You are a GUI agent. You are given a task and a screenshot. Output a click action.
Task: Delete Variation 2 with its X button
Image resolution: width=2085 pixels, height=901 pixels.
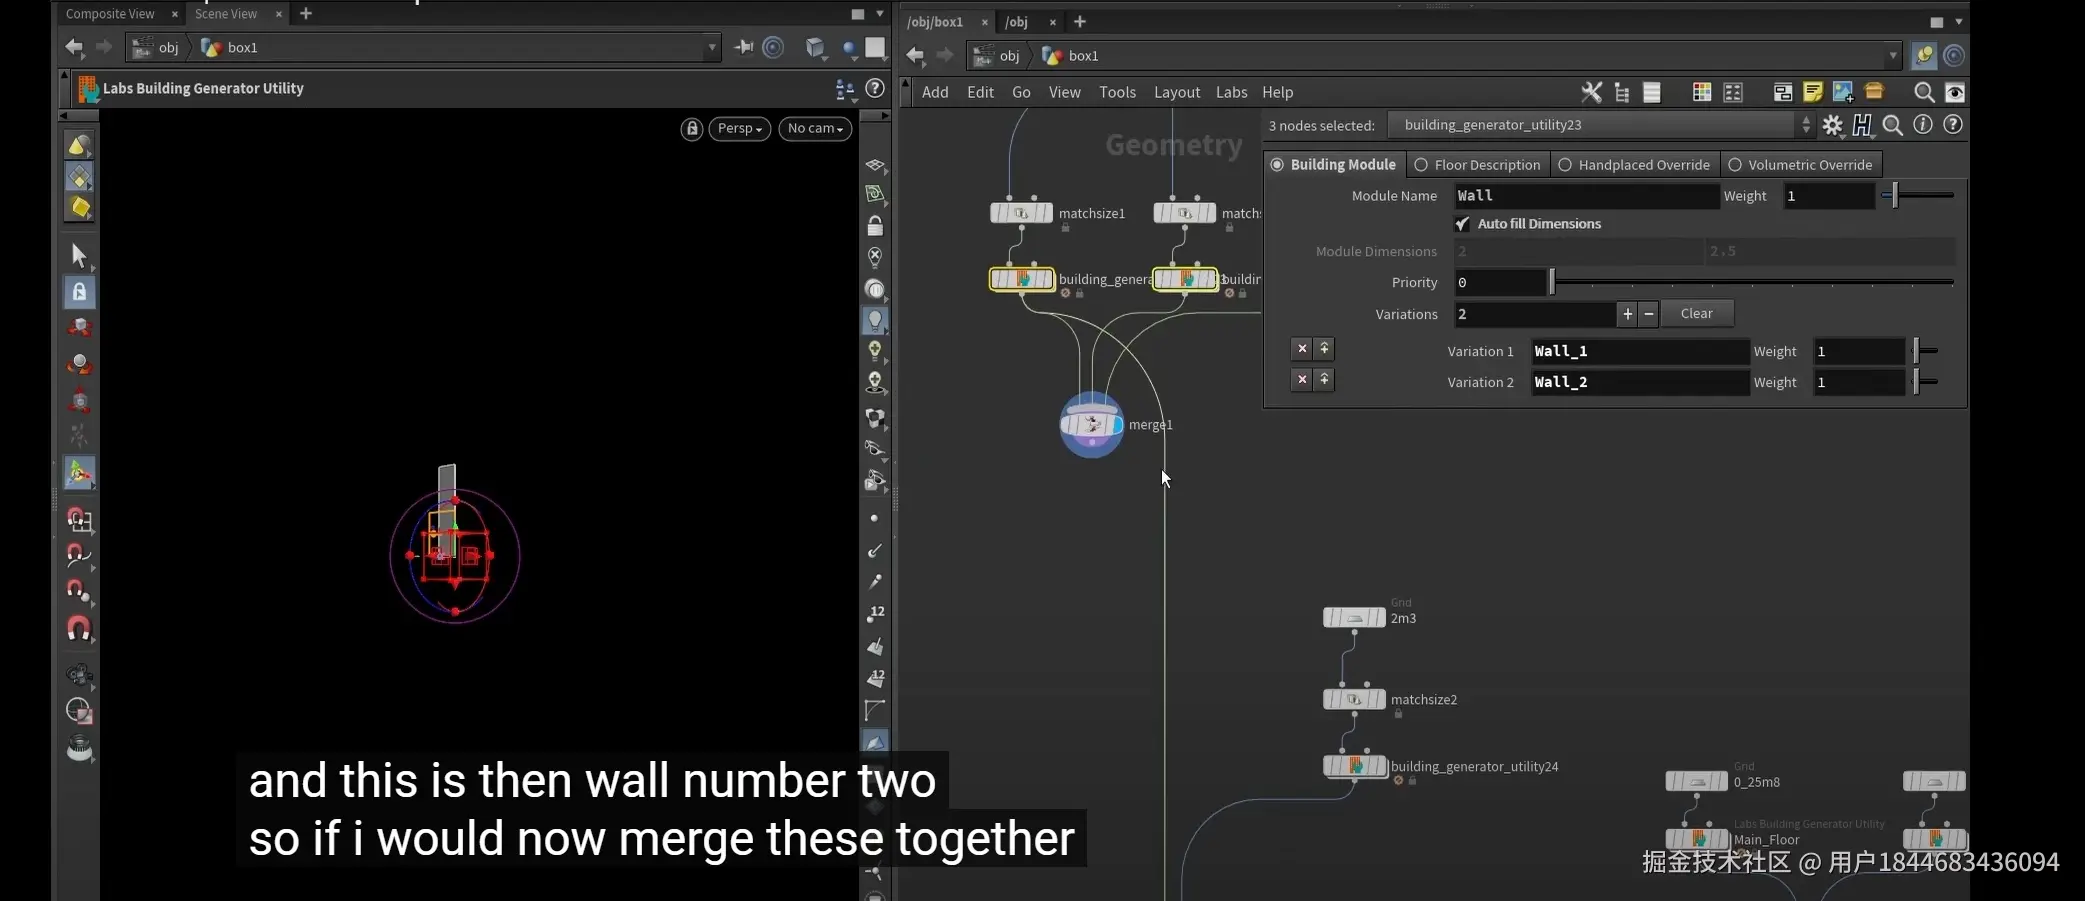pos(1302,380)
